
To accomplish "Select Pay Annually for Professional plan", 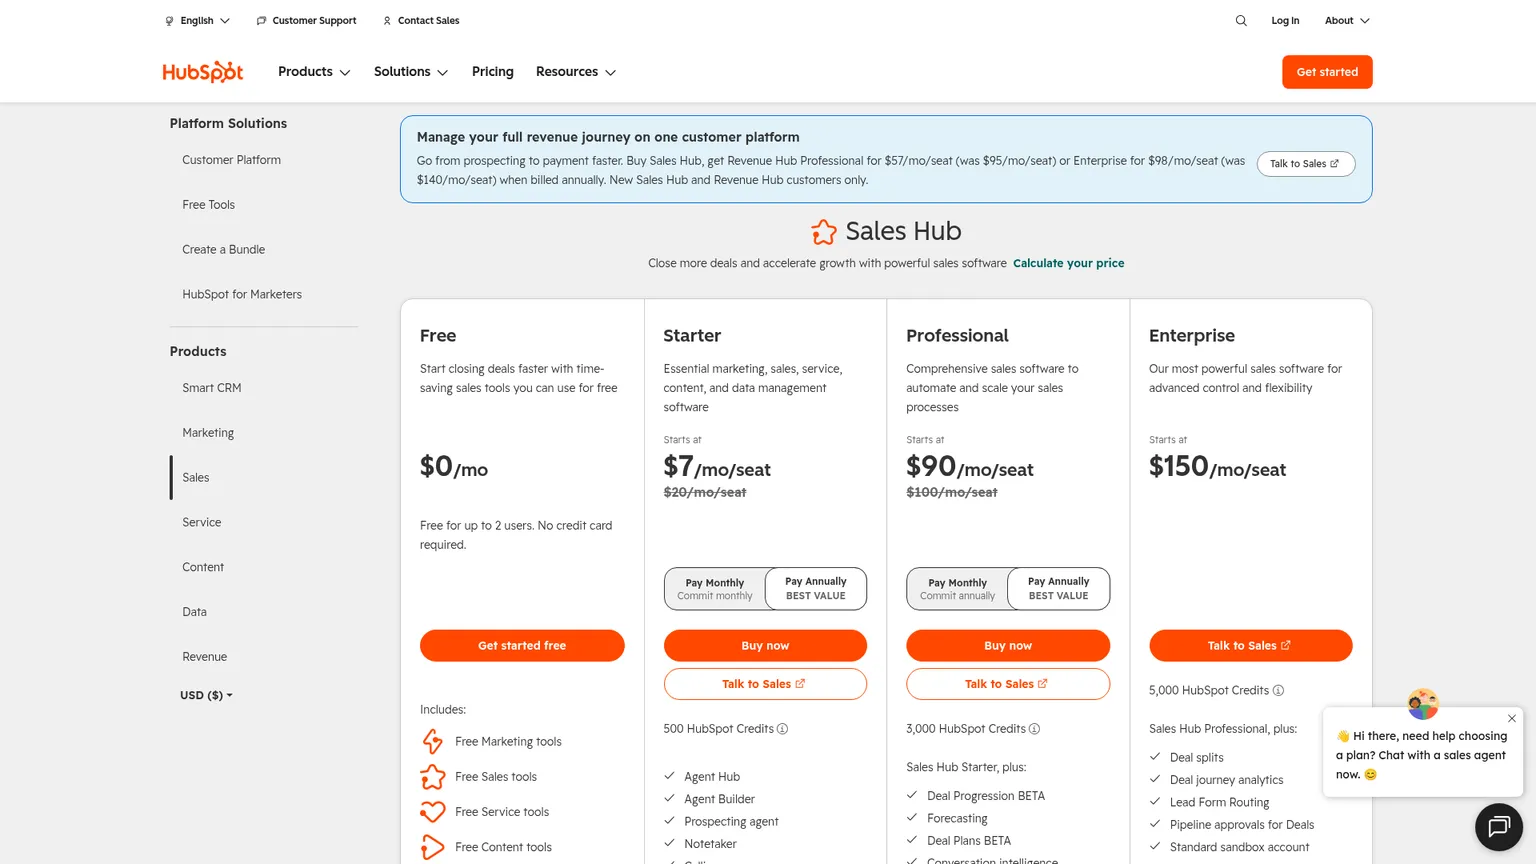I will point(1059,588).
